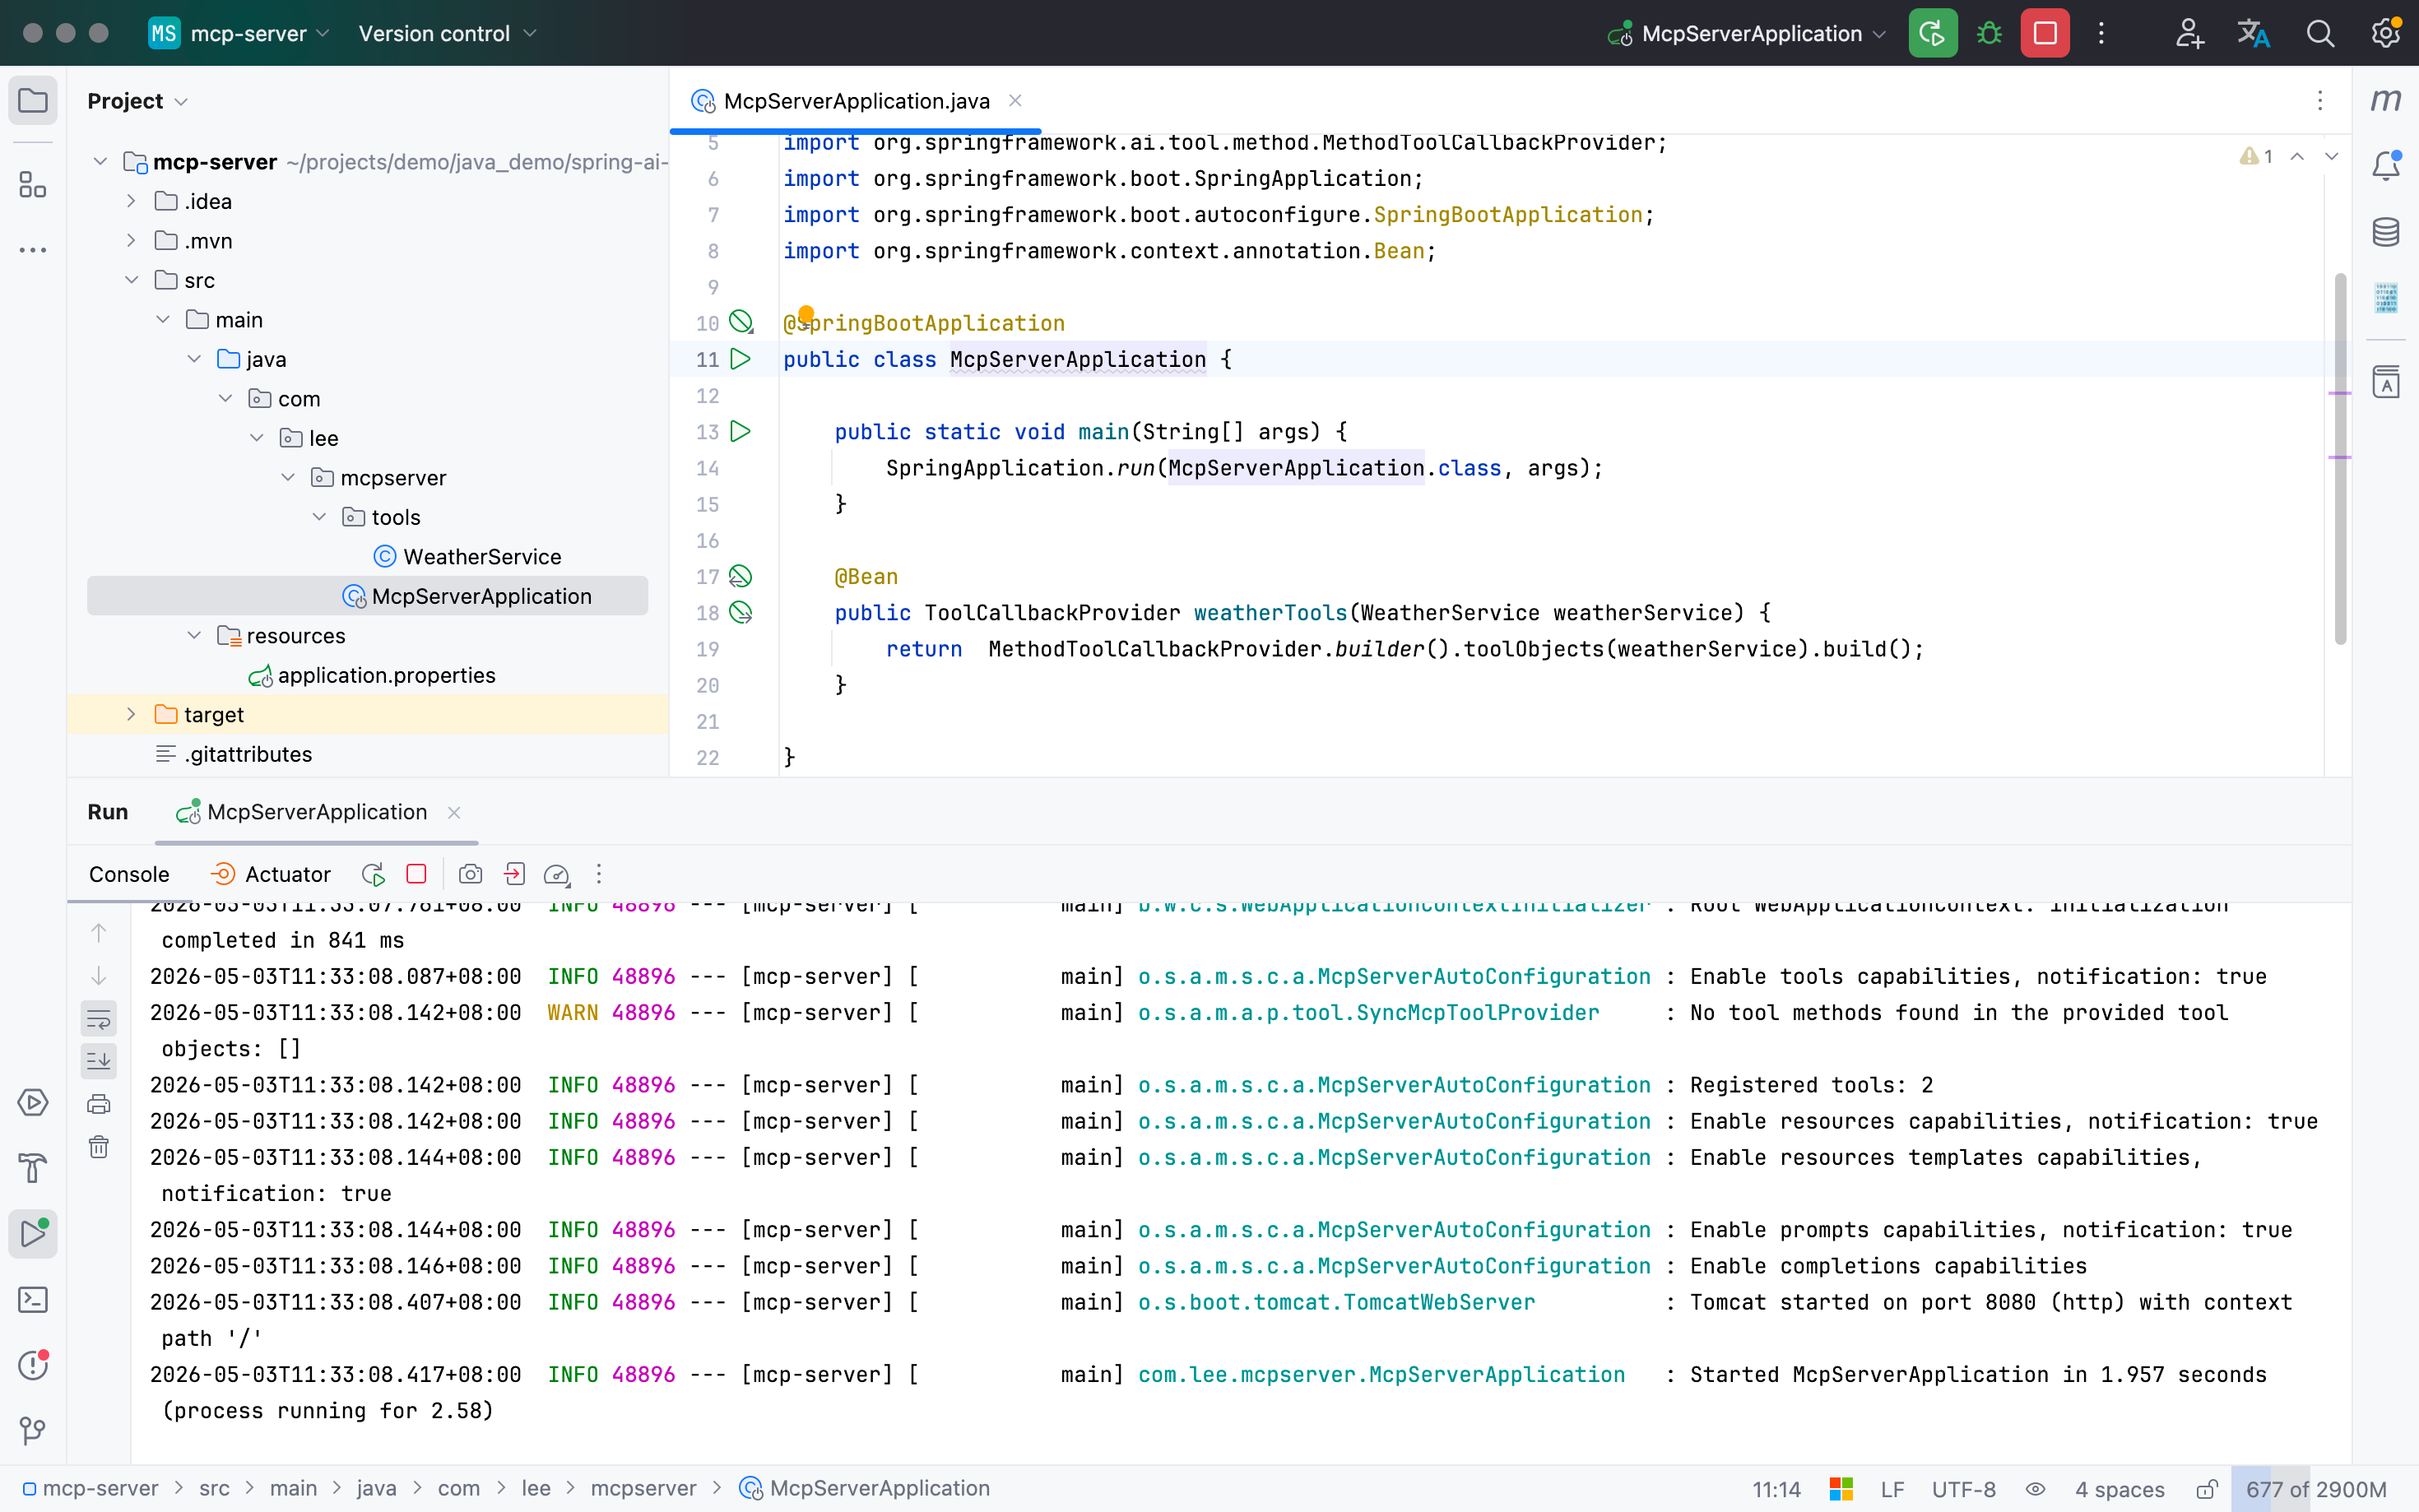Open Code With Me user icon

click(x=2189, y=33)
